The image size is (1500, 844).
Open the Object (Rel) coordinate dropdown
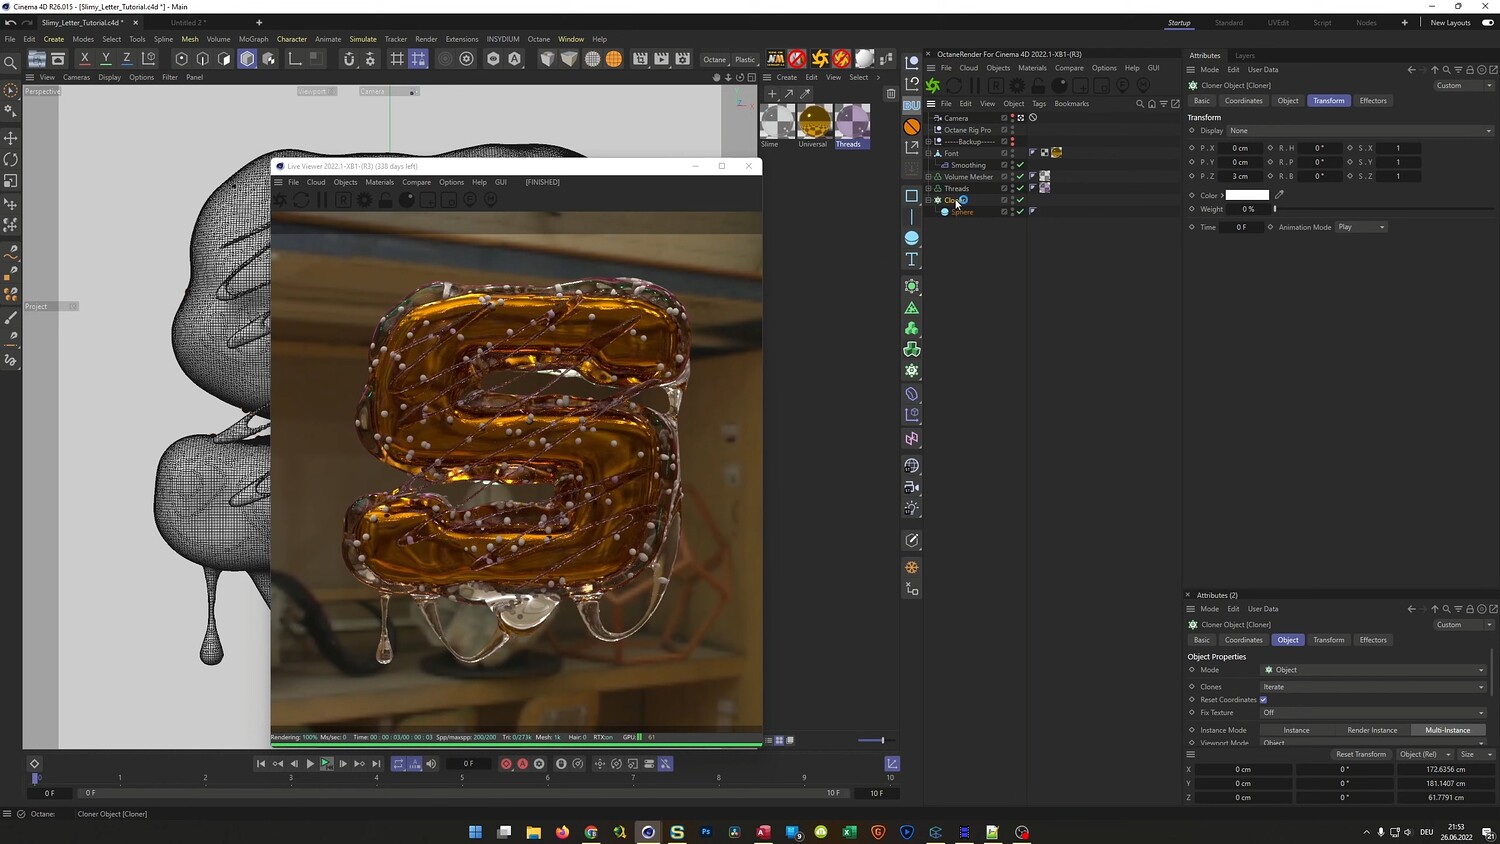pos(1425,754)
